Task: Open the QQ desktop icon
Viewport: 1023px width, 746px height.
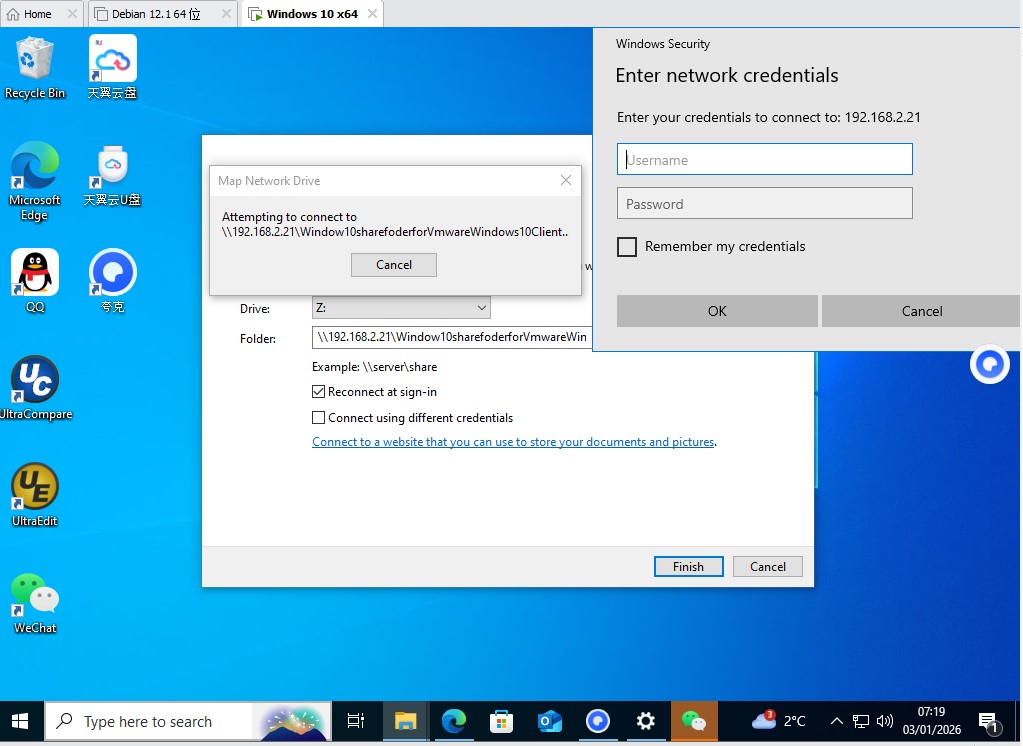Action: point(35,274)
